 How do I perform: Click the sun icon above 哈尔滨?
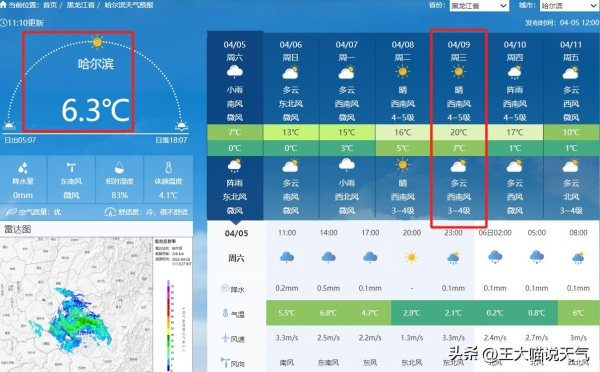click(97, 42)
